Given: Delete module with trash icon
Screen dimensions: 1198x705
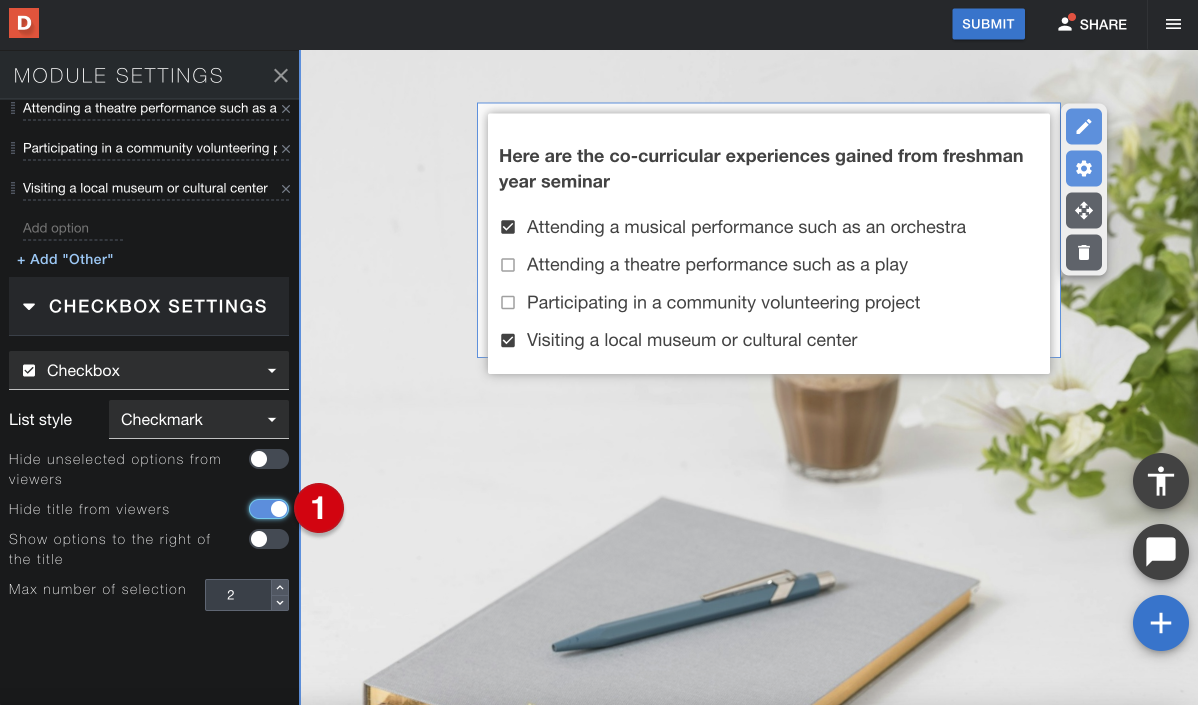Looking at the screenshot, I should click(1083, 253).
